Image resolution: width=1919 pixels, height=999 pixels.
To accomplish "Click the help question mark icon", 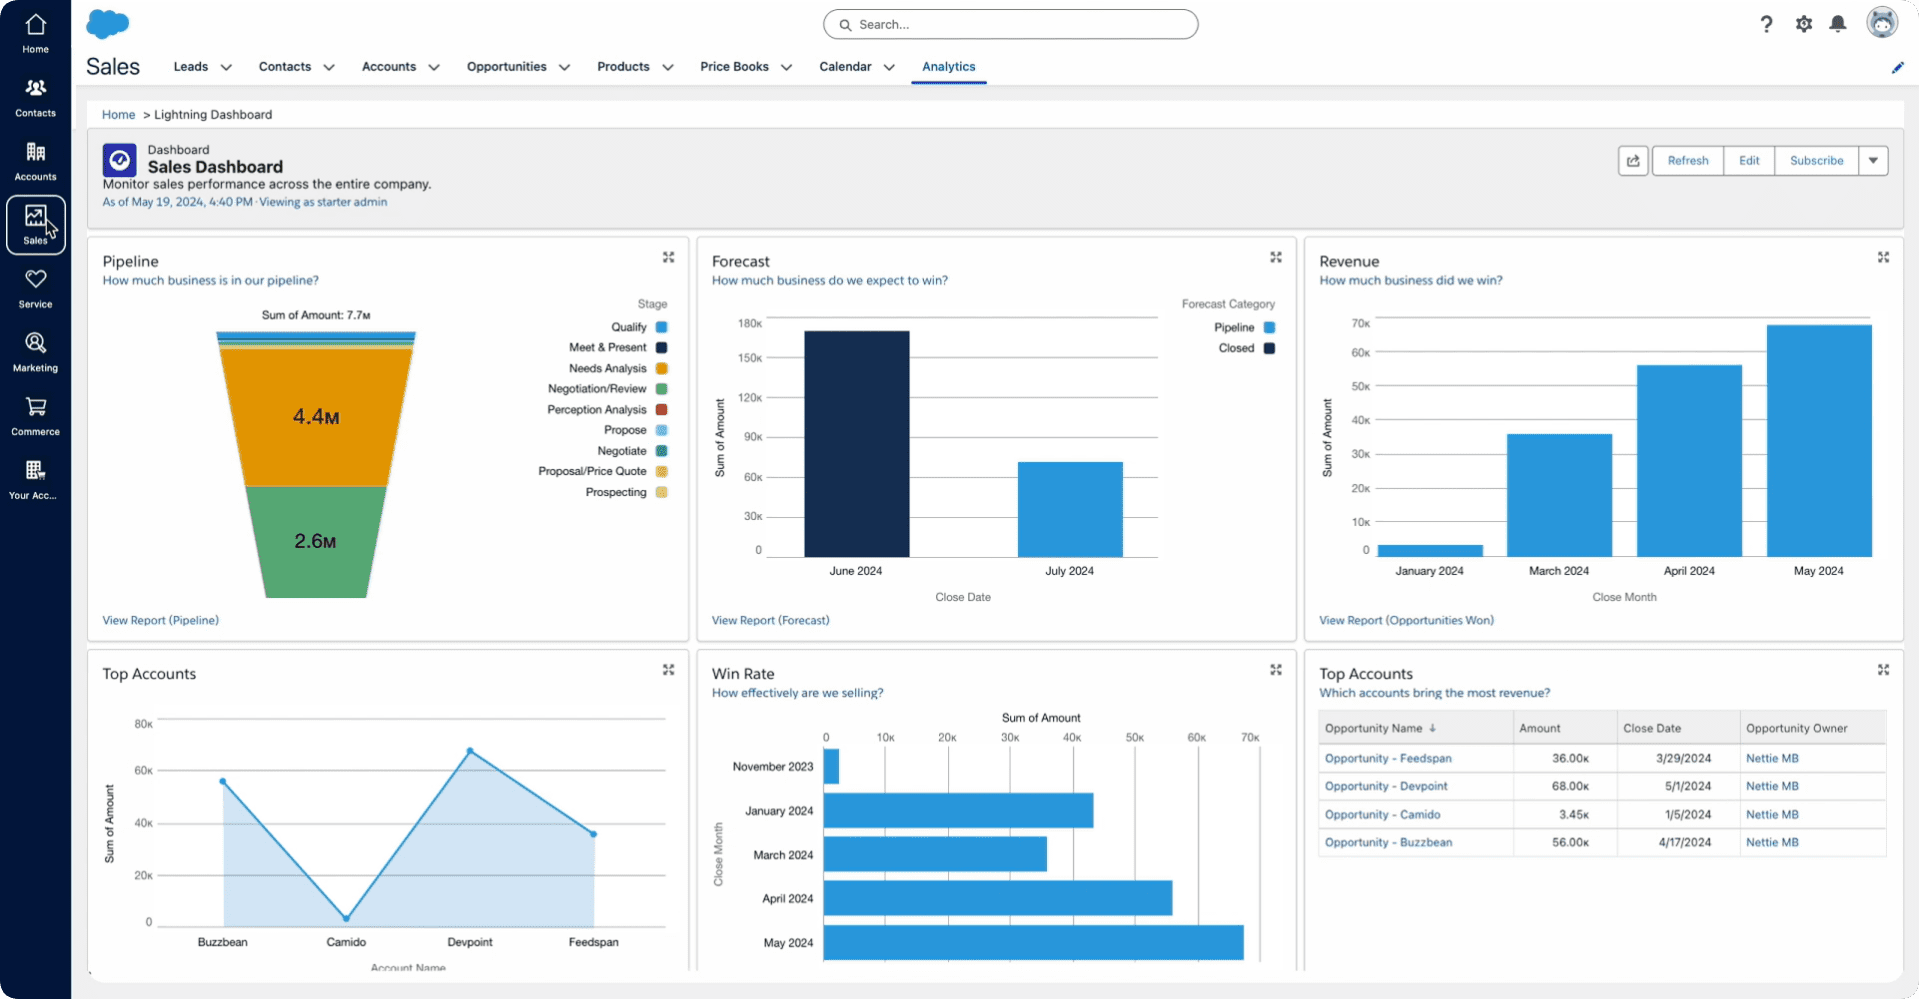I will 1766,24.
